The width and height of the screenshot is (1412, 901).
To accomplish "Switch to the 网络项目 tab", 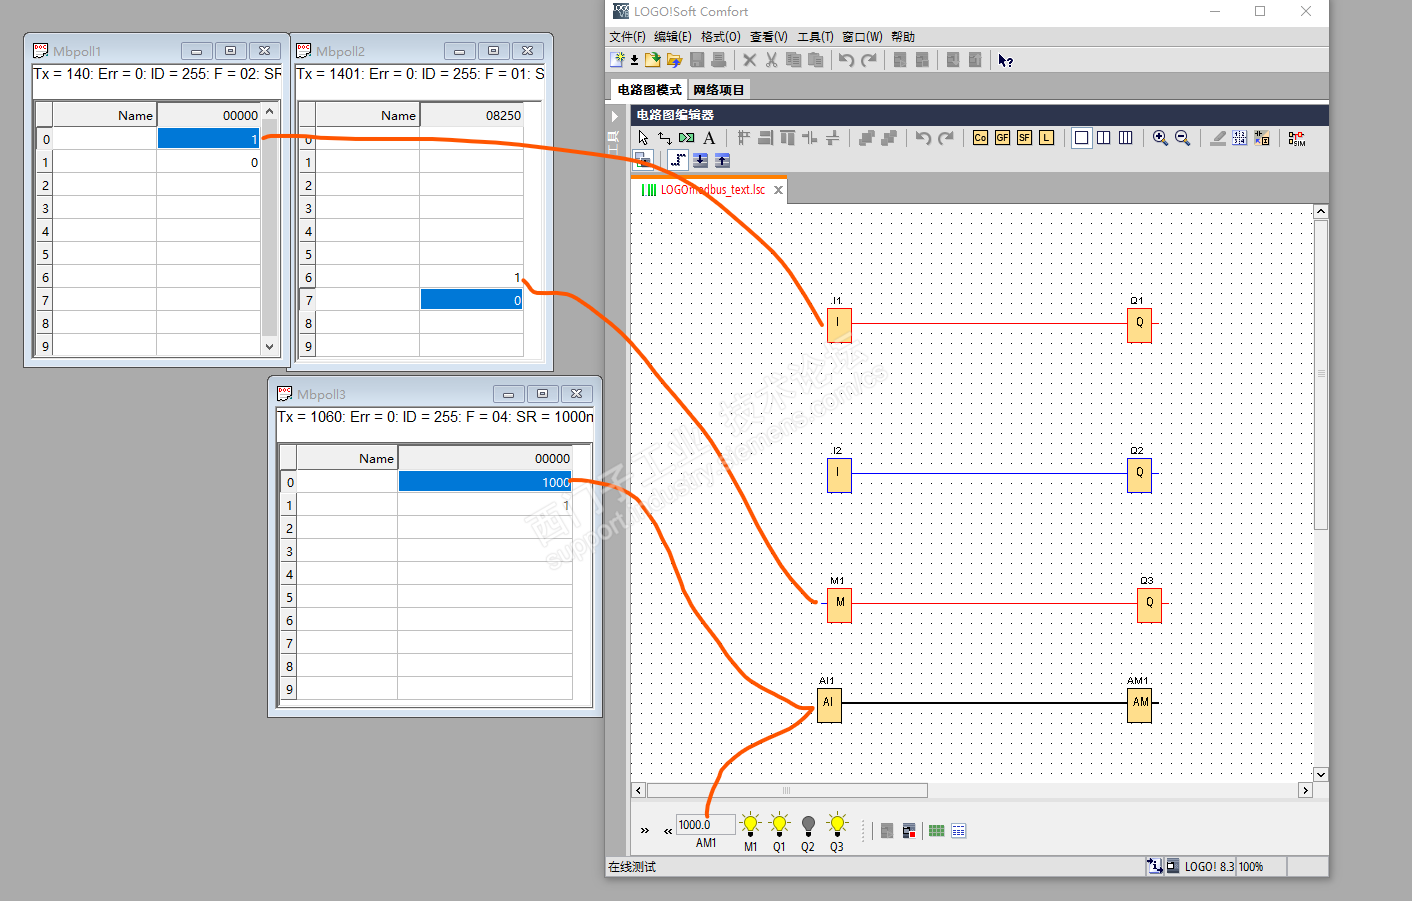I will click(719, 90).
